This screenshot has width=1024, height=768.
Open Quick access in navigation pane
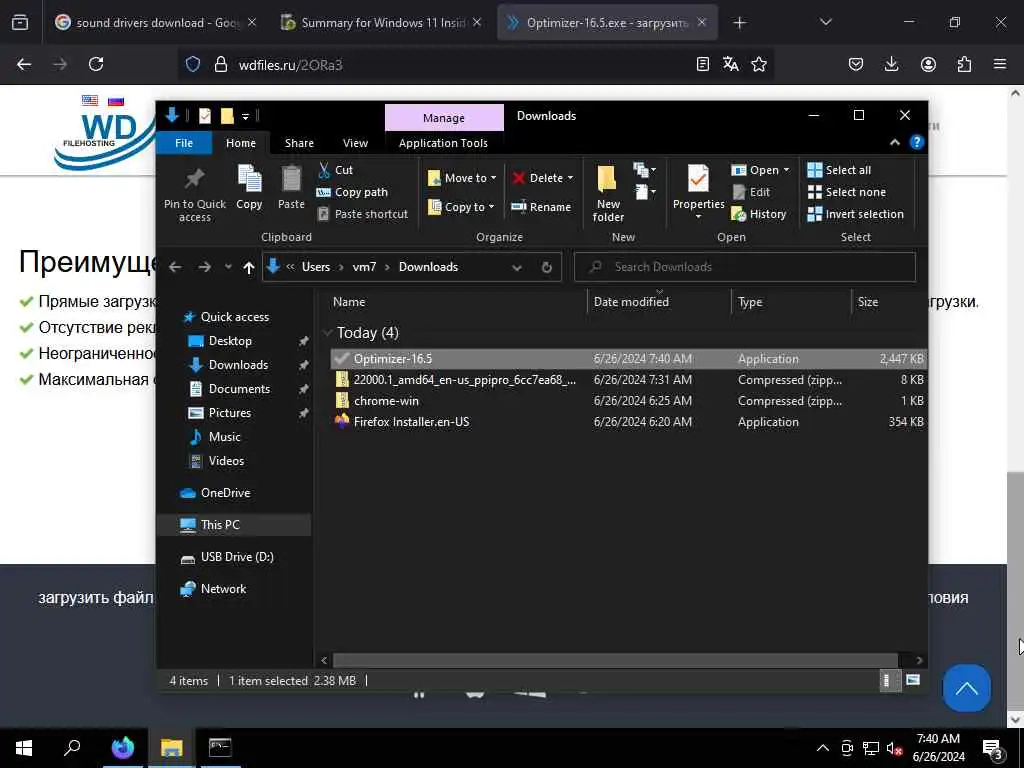226,317
